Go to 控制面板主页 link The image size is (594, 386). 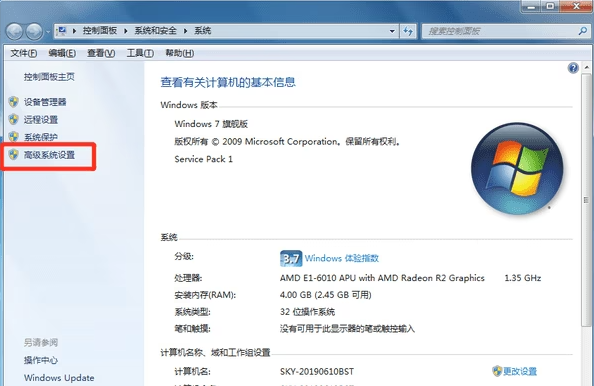click(x=49, y=77)
